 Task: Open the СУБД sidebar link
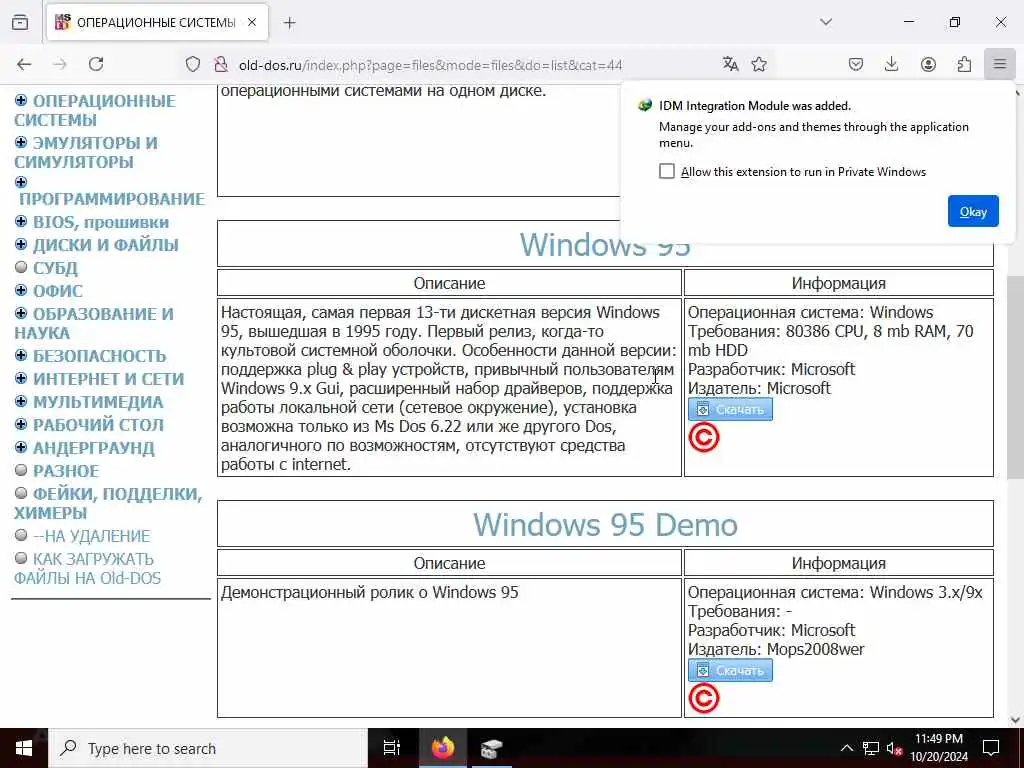[56, 268]
